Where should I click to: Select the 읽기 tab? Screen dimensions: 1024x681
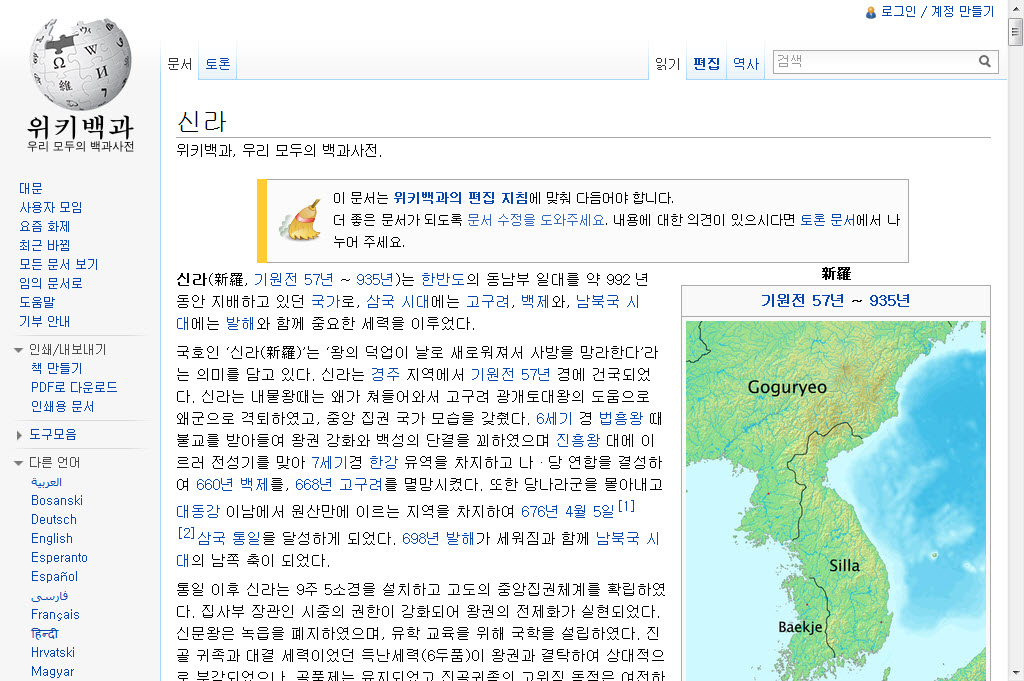[667, 64]
